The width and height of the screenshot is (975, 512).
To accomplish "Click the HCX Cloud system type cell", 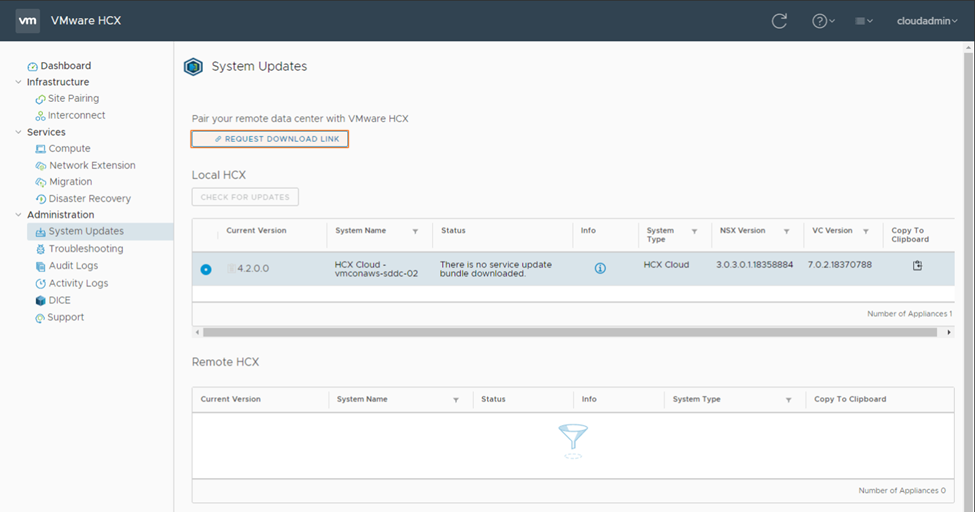I will [x=666, y=264].
